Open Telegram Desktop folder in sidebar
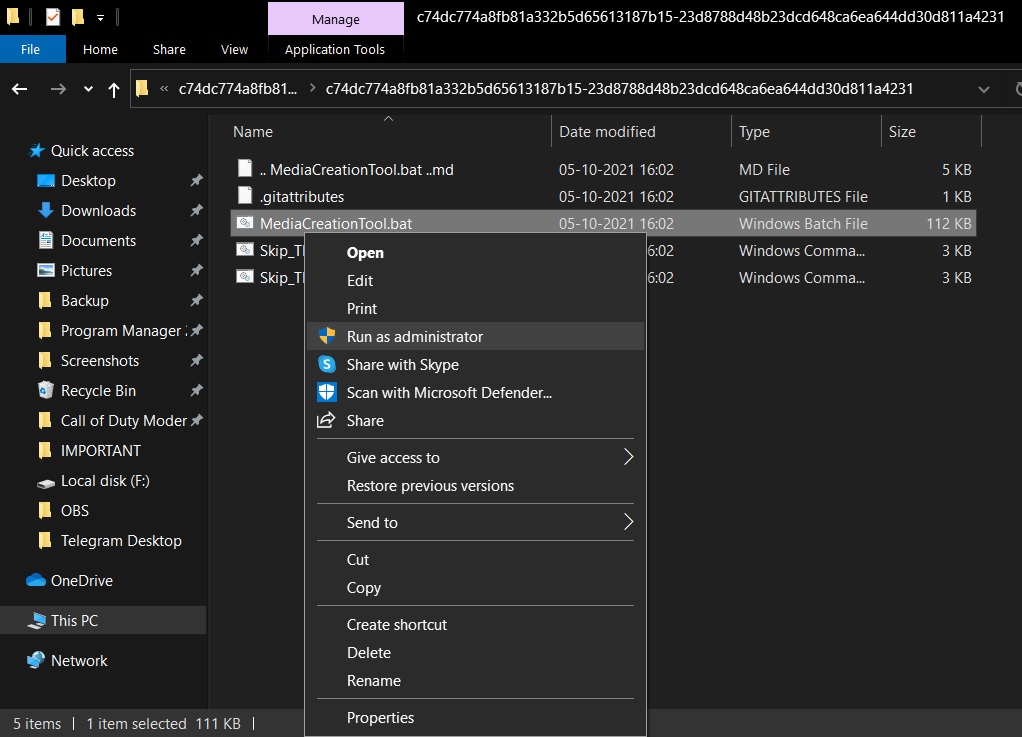1022x737 pixels. [x=121, y=540]
